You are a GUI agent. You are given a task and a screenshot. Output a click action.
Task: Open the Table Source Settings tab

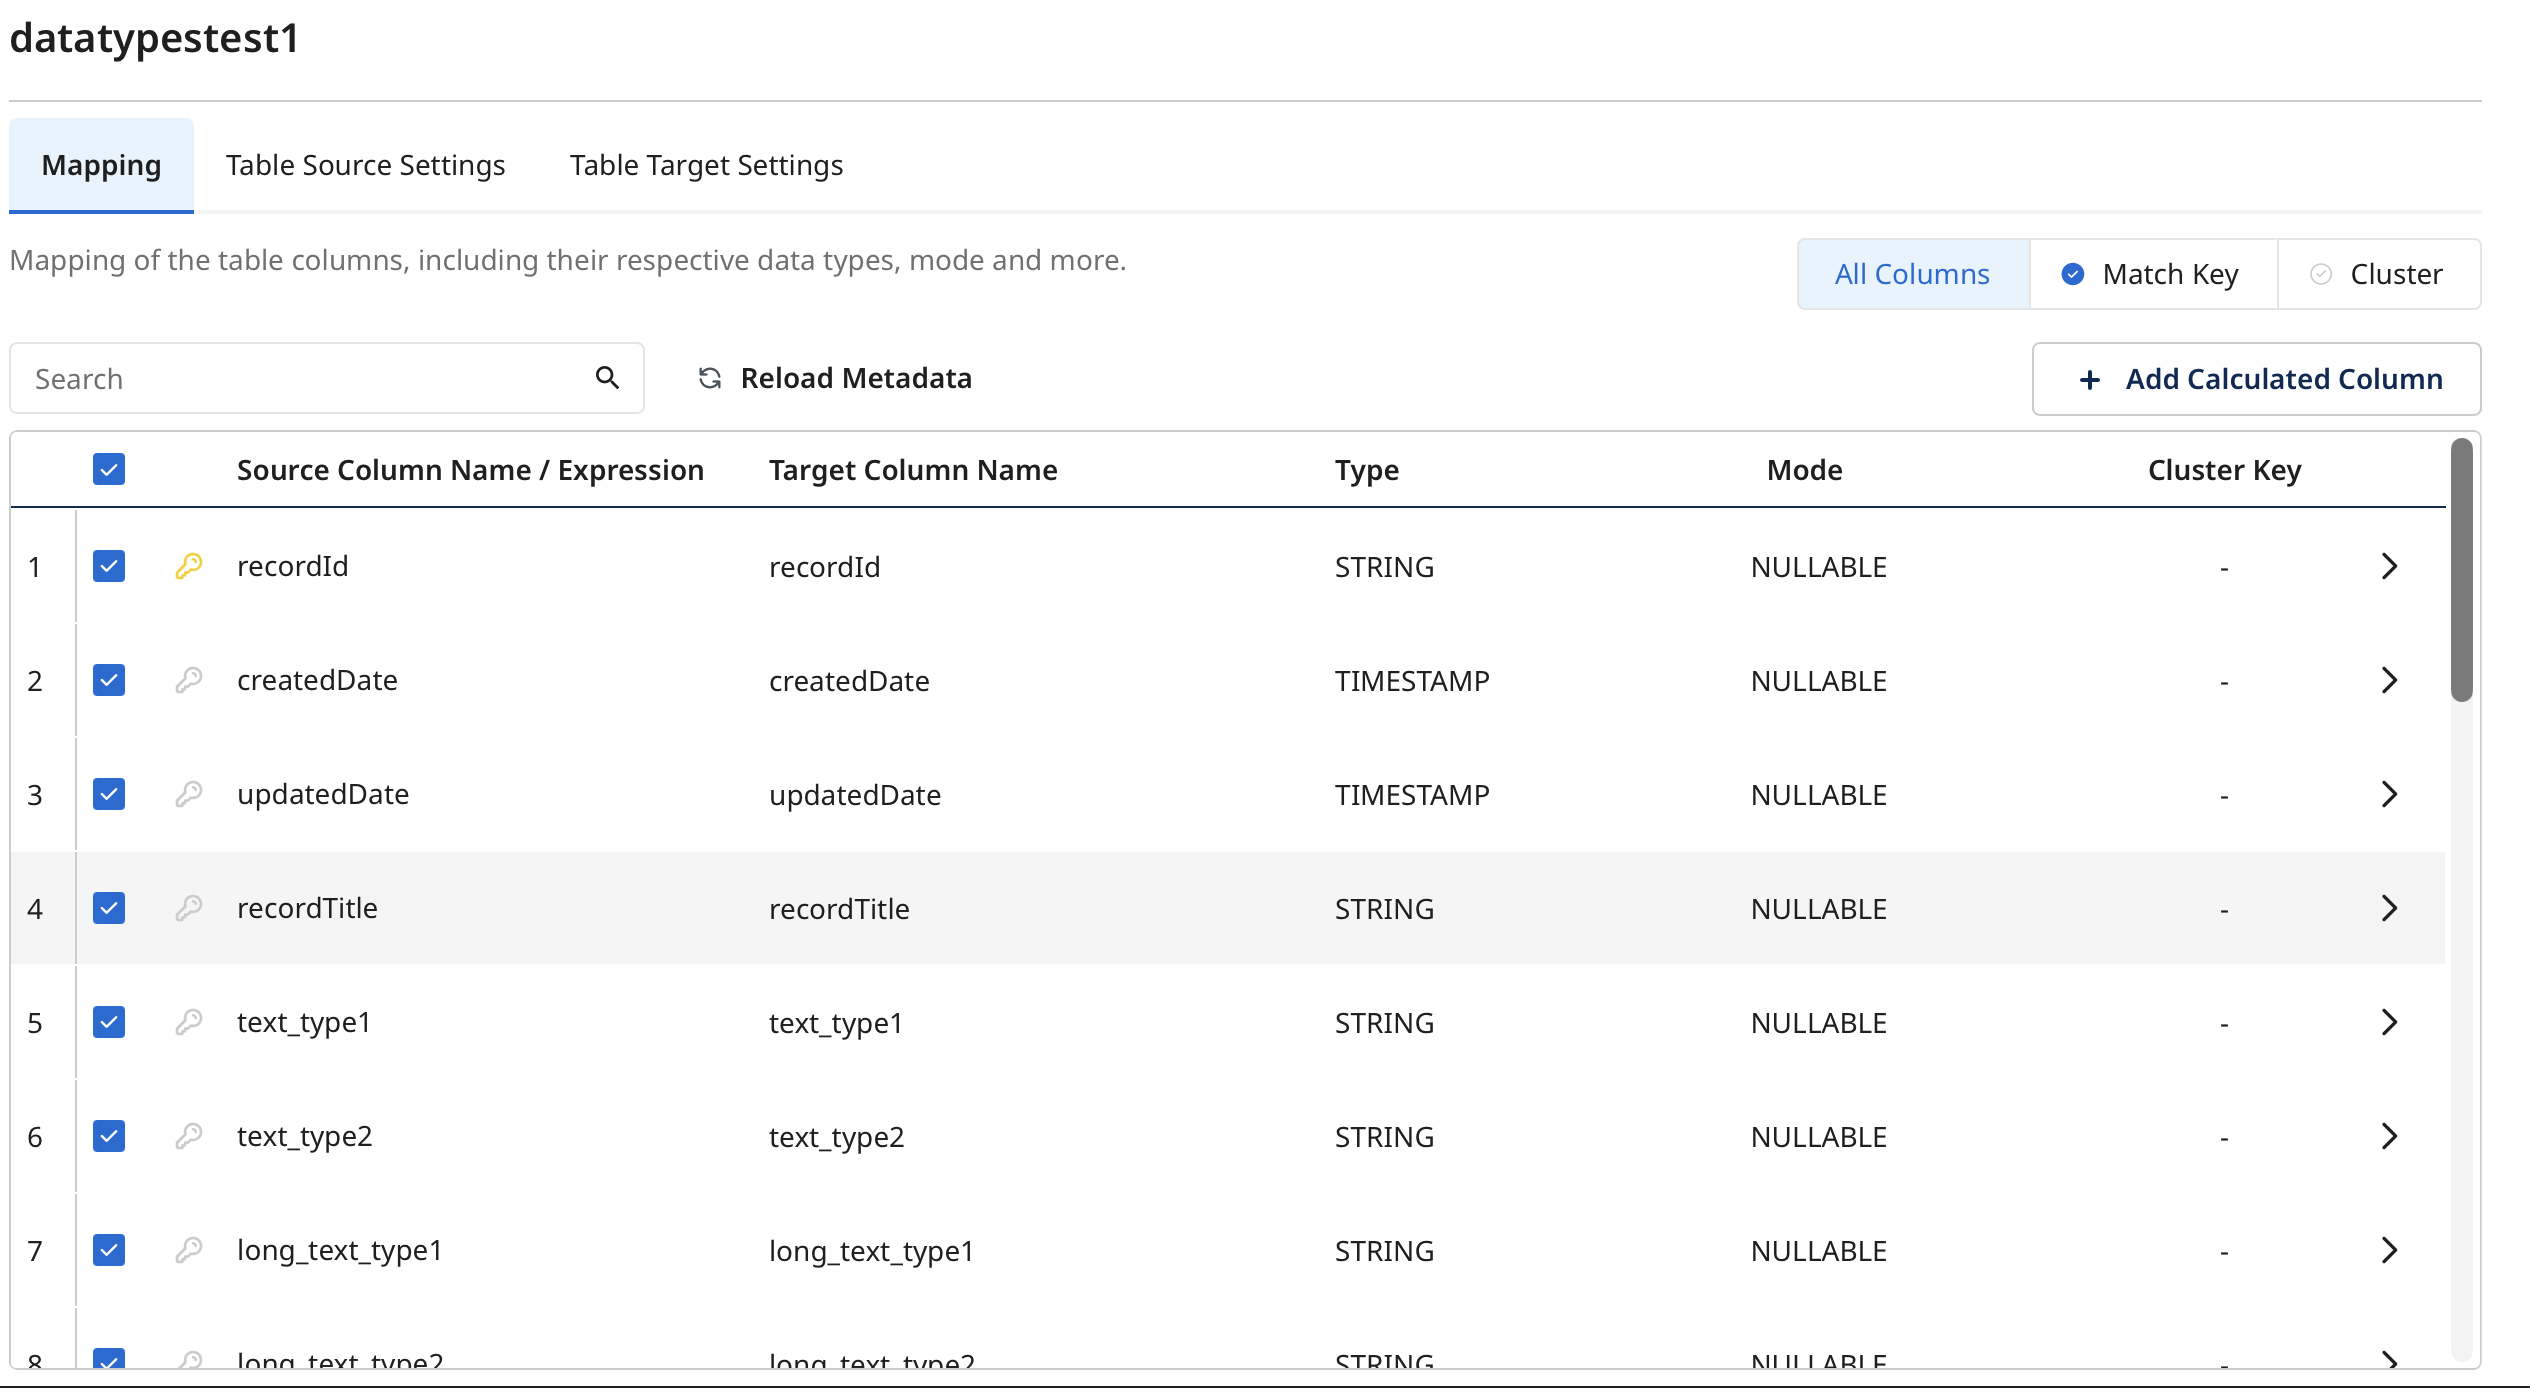point(365,165)
